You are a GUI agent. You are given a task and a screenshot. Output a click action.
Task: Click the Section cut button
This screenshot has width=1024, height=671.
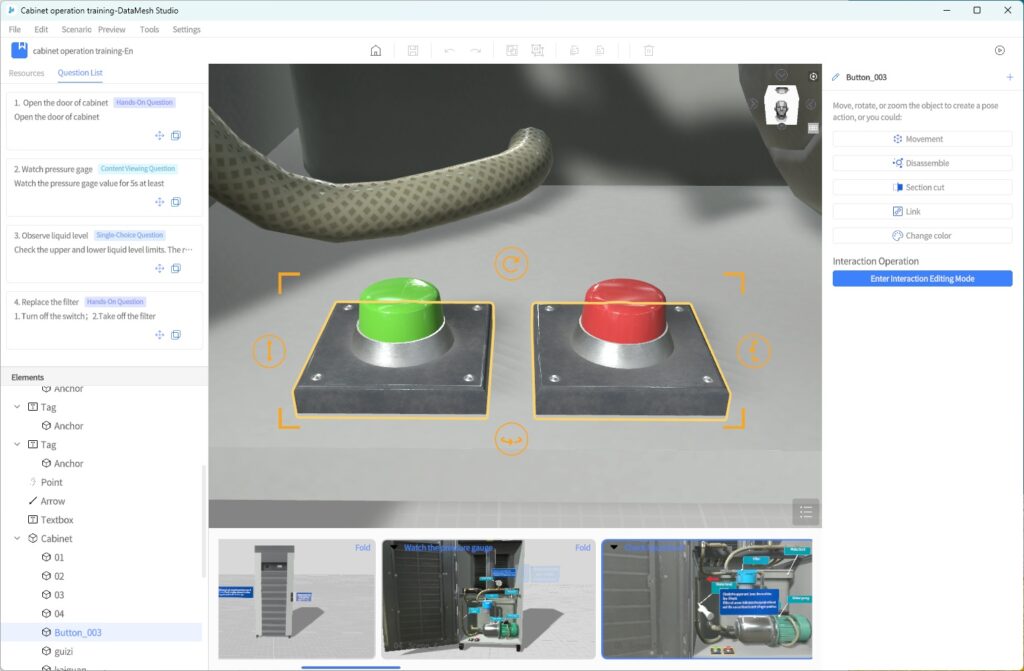pyautogui.click(x=922, y=187)
